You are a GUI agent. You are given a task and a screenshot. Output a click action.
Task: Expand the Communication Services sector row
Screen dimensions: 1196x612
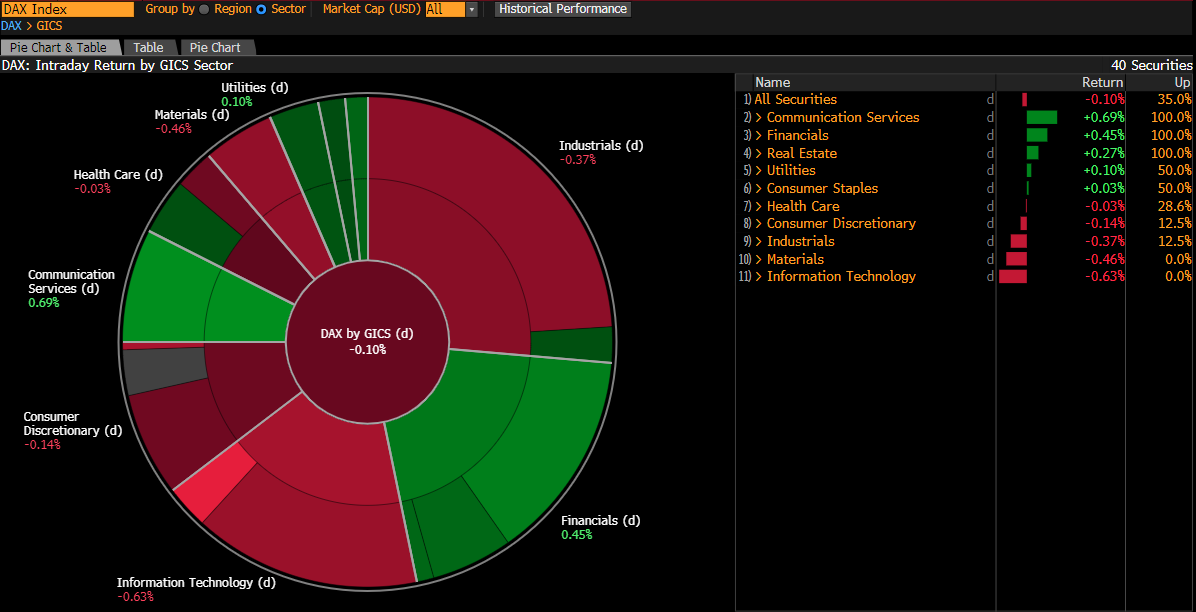(x=760, y=118)
